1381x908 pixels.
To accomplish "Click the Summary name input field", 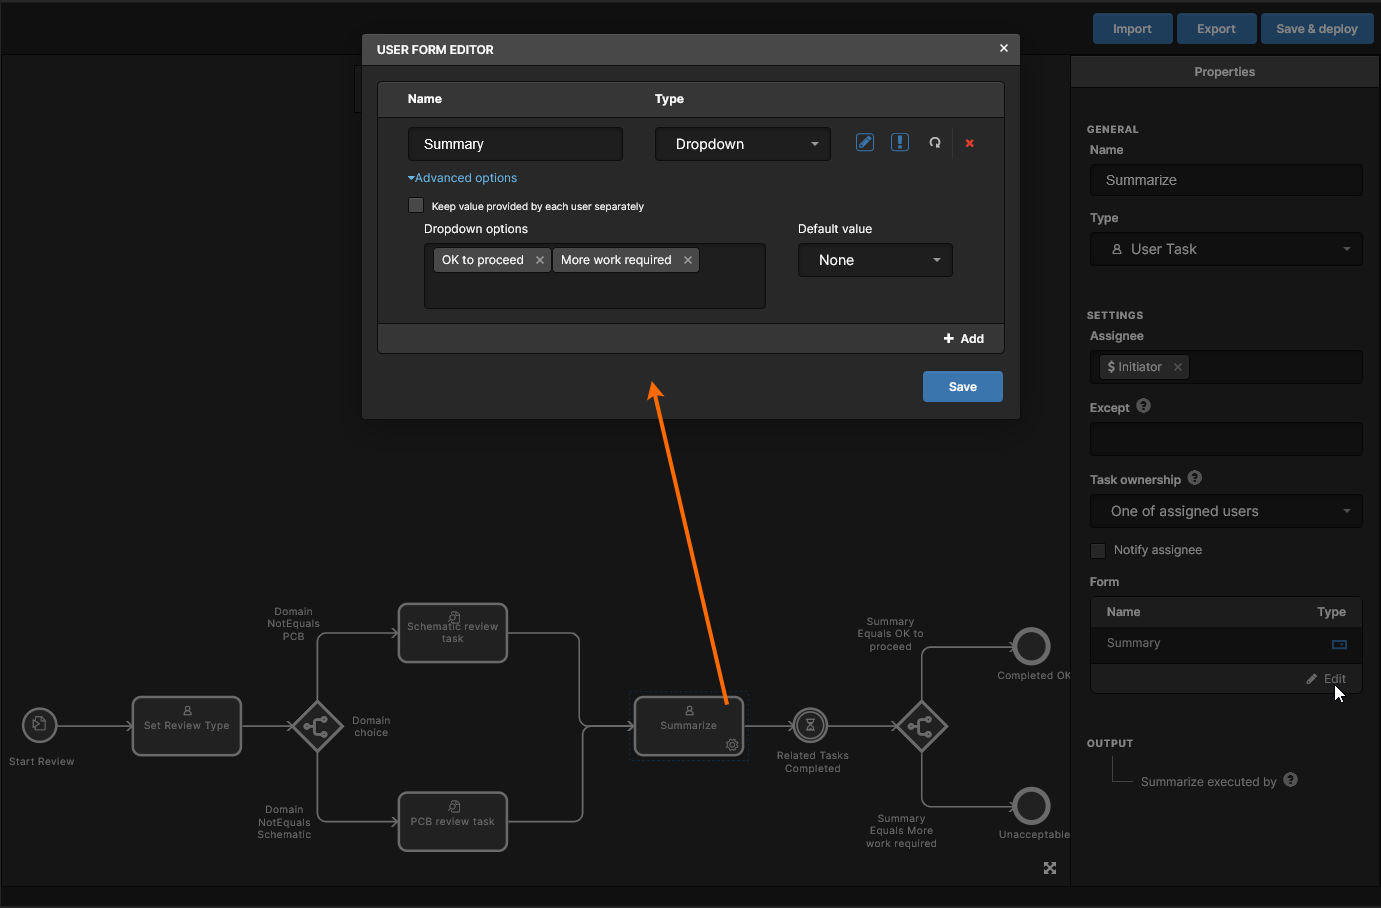I will (515, 144).
